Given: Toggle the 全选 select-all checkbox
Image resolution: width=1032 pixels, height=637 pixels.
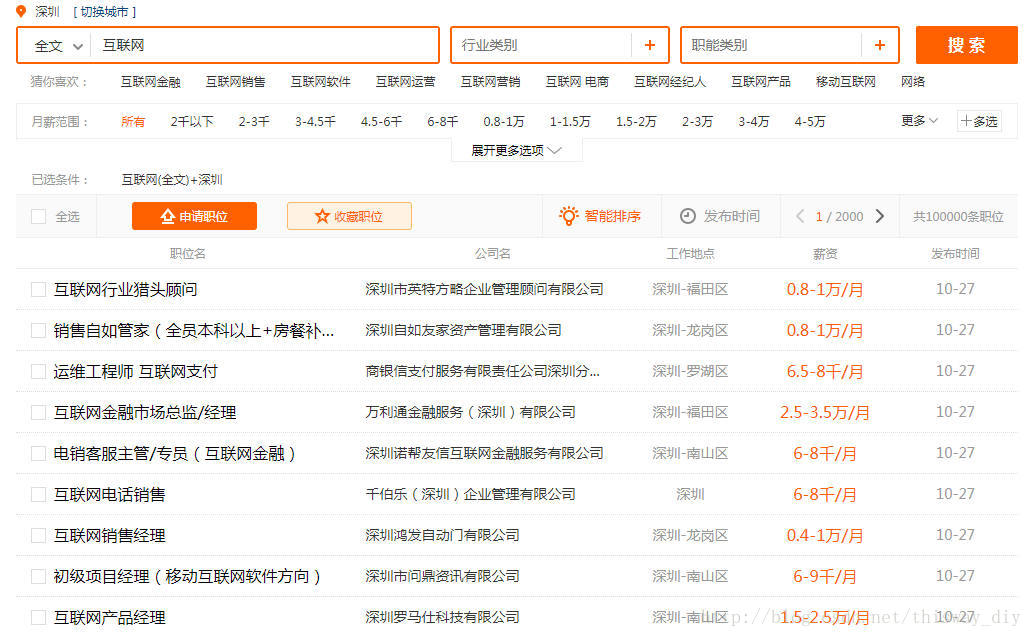Looking at the screenshot, I should pyautogui.click(x=39, y=217).
